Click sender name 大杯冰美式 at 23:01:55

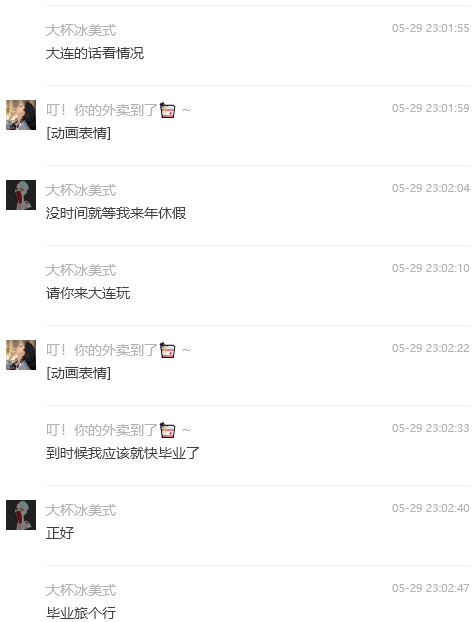pos(81,30)
